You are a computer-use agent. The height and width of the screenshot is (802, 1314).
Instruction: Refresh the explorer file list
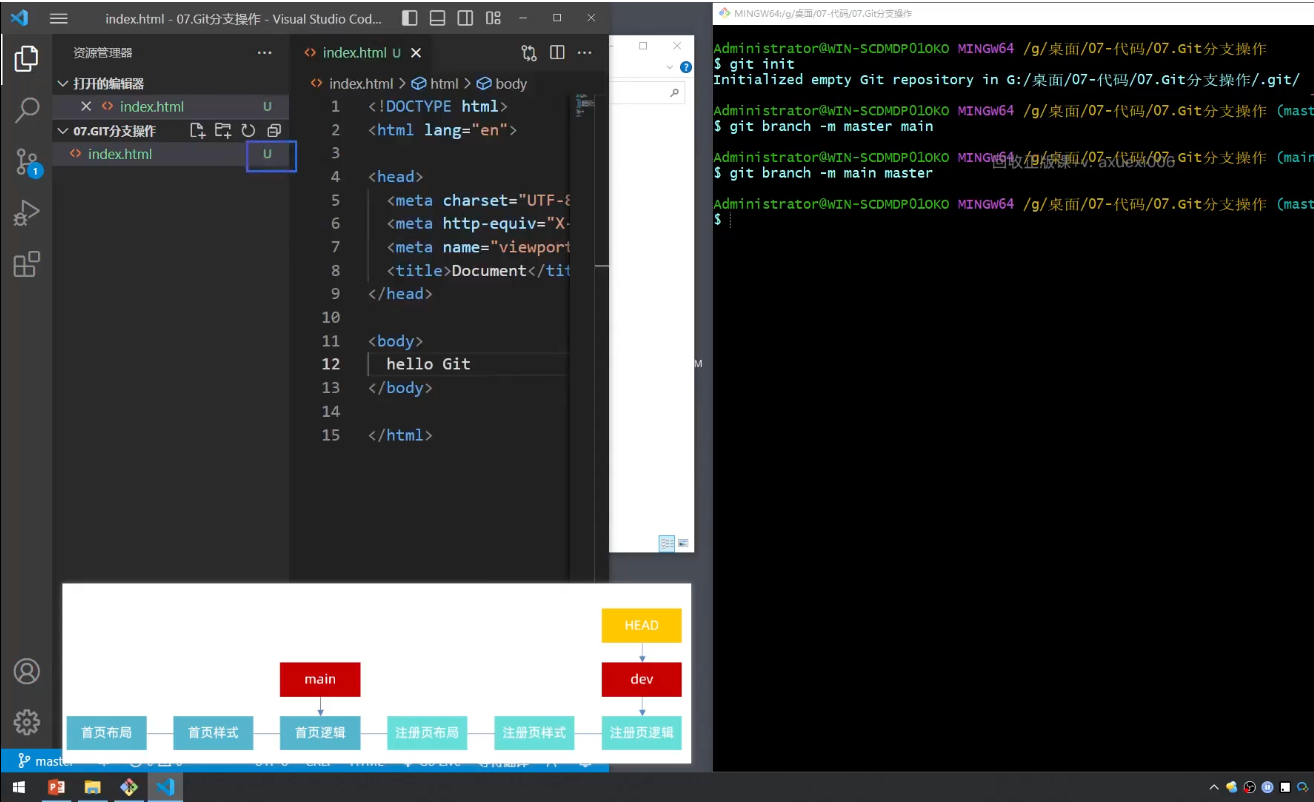coord(247,130)
